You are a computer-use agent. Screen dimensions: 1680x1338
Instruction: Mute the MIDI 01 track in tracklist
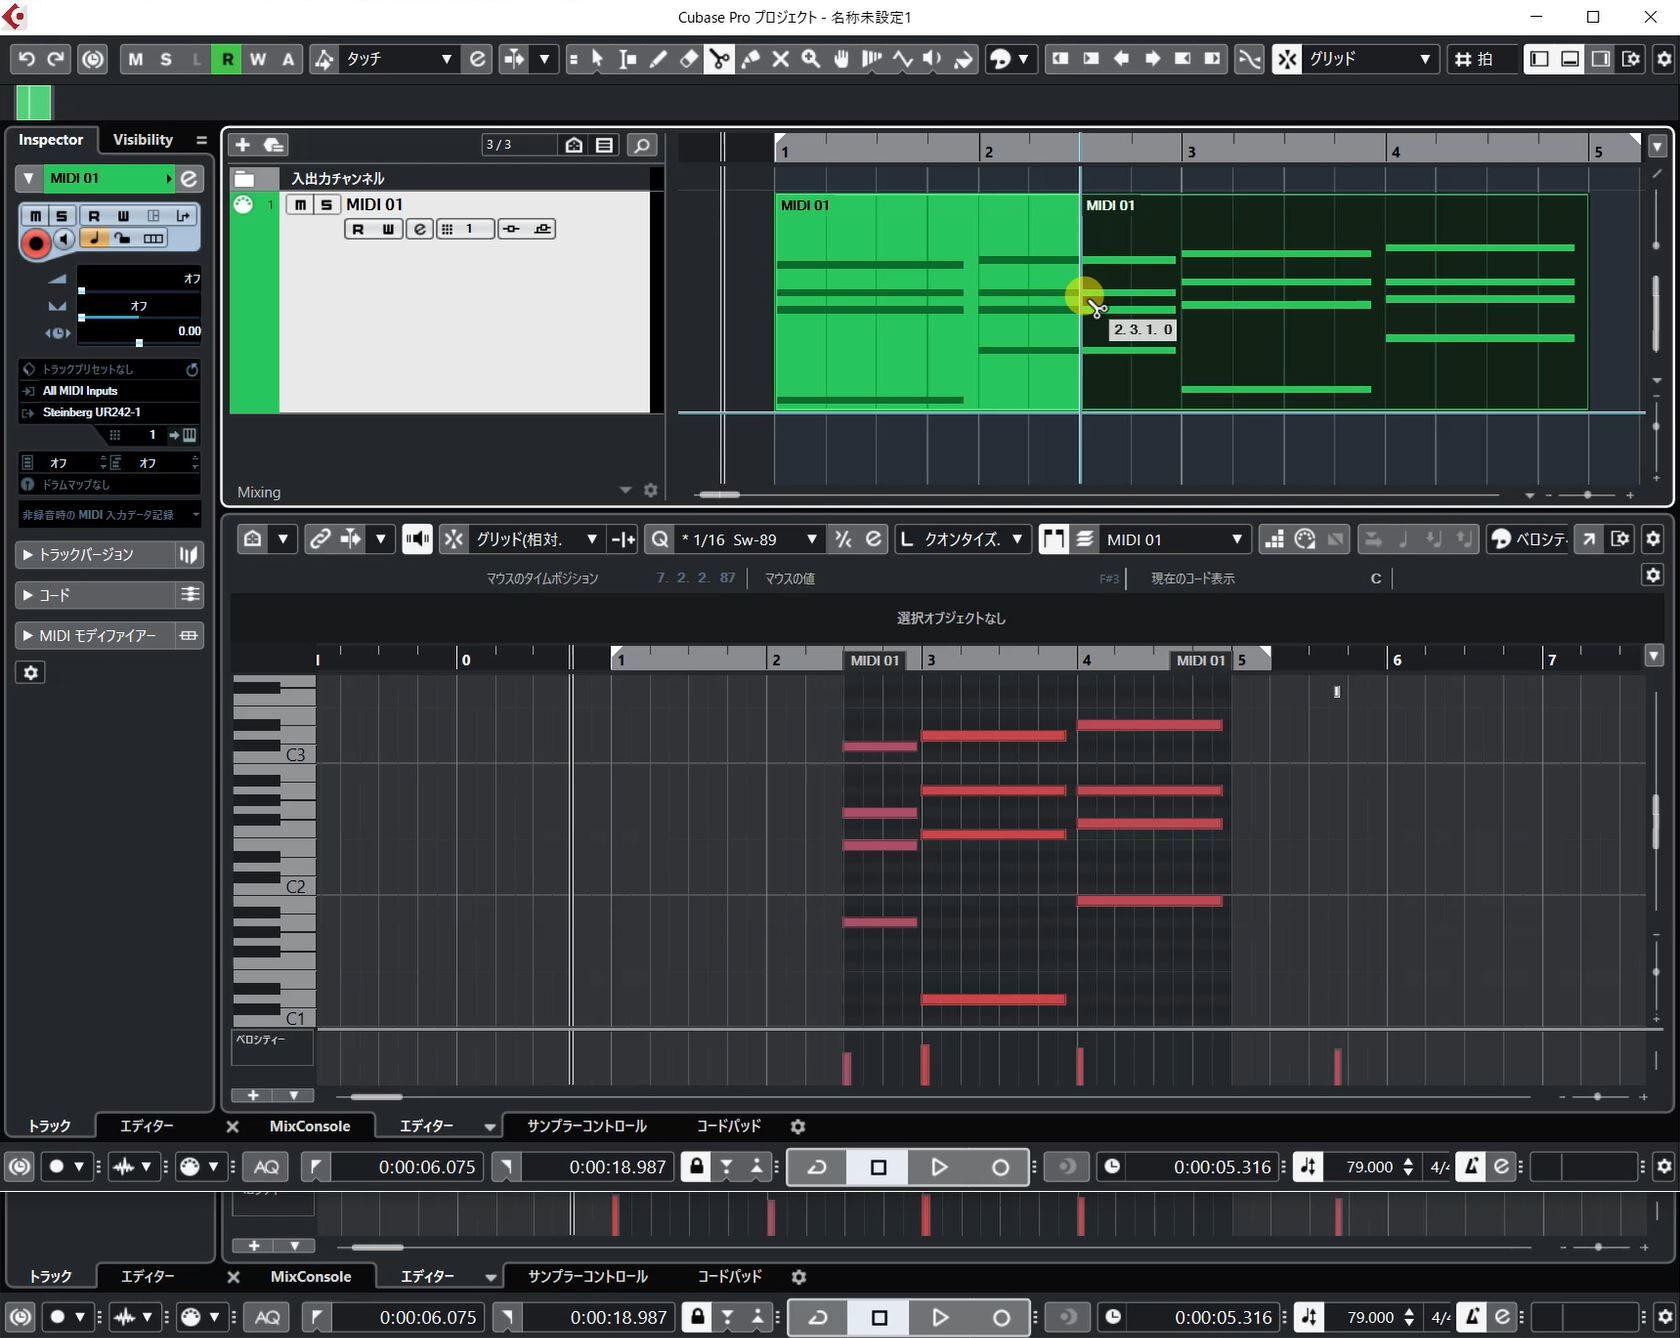[x=300, y=204]
